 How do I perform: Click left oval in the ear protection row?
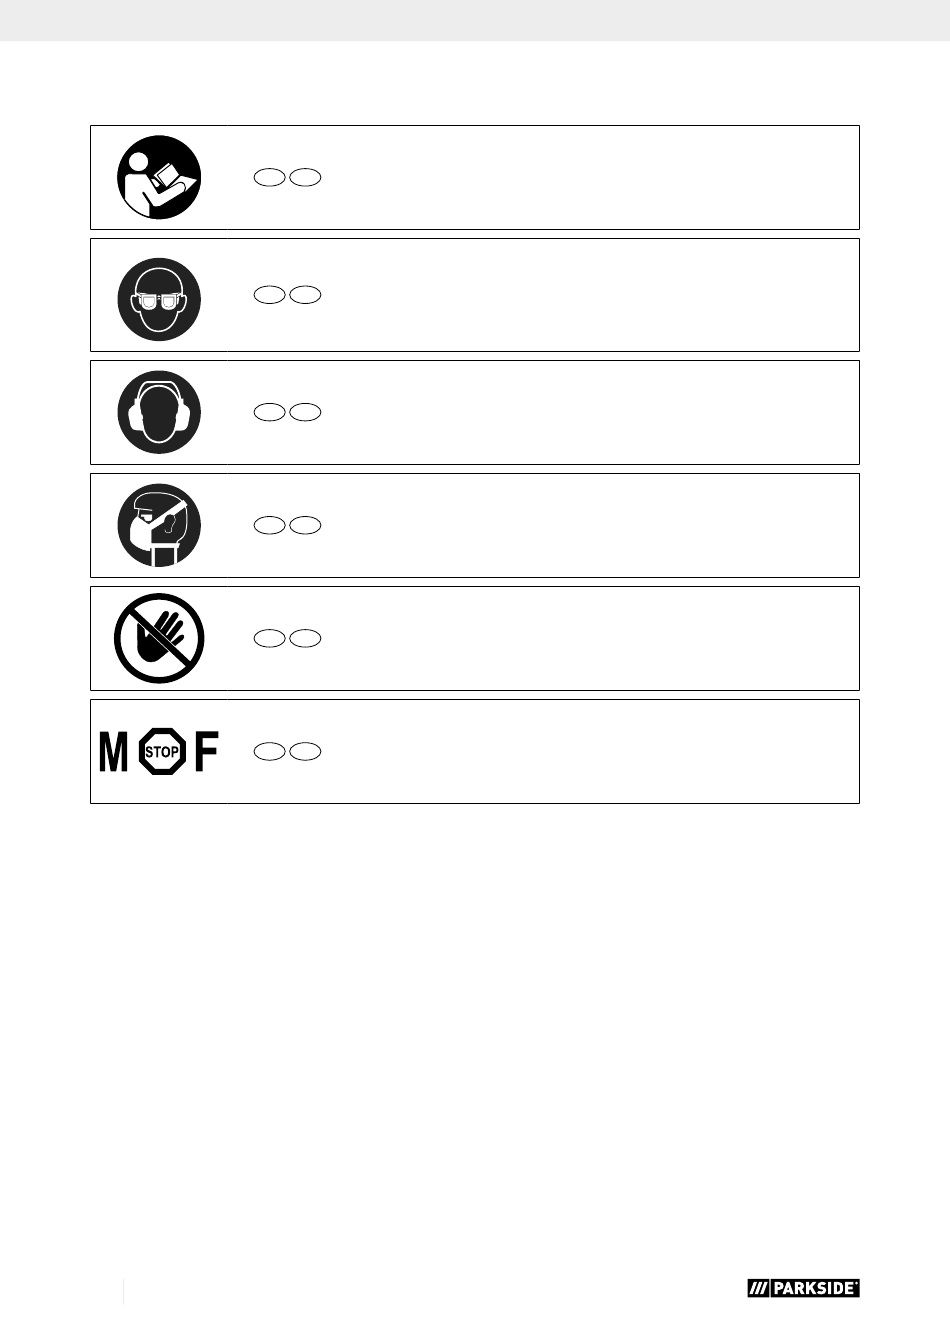click(270, 412)
